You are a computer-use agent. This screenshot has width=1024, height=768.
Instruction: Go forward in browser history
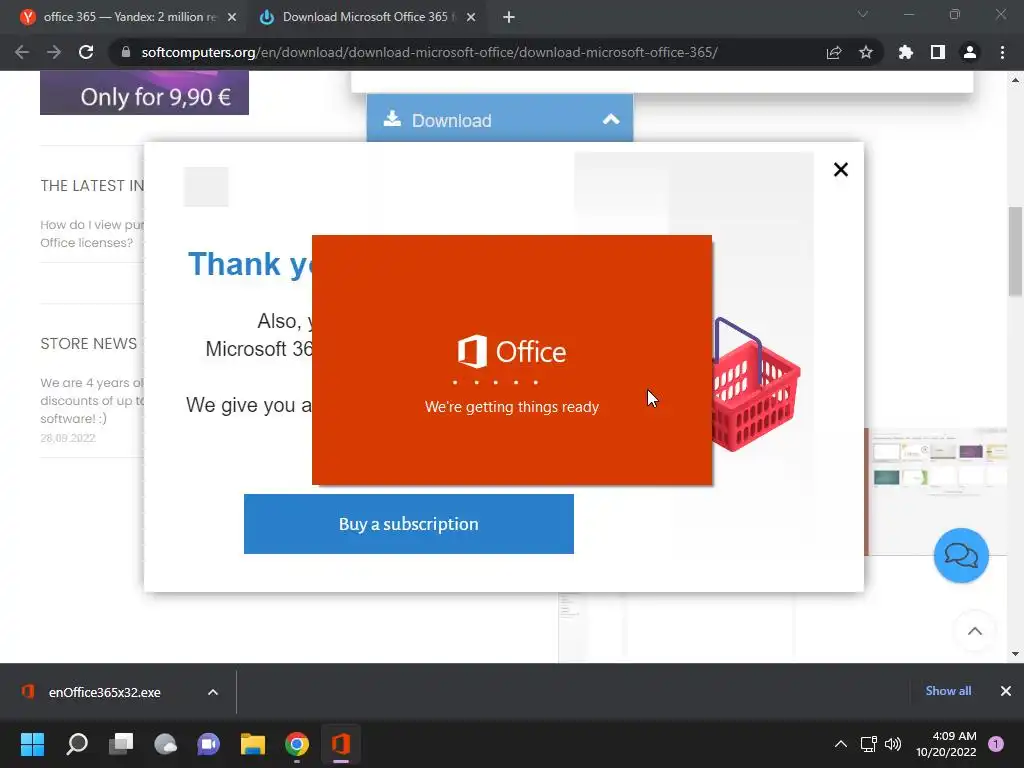(54, 52)
